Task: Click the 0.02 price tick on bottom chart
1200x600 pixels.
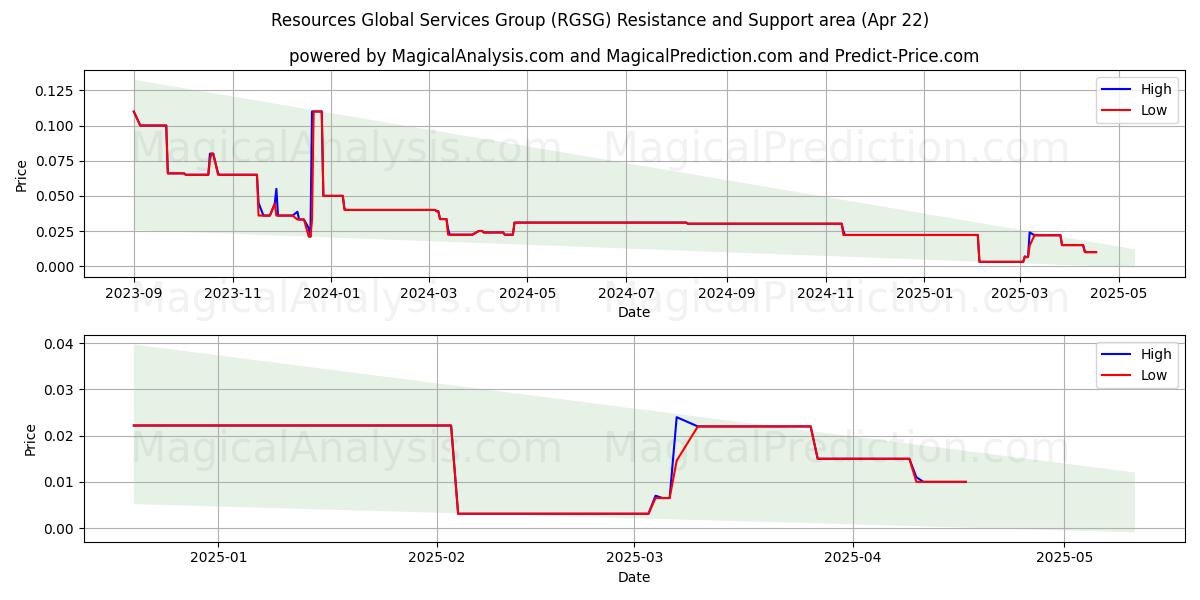Action: click(x=60, y=436)
